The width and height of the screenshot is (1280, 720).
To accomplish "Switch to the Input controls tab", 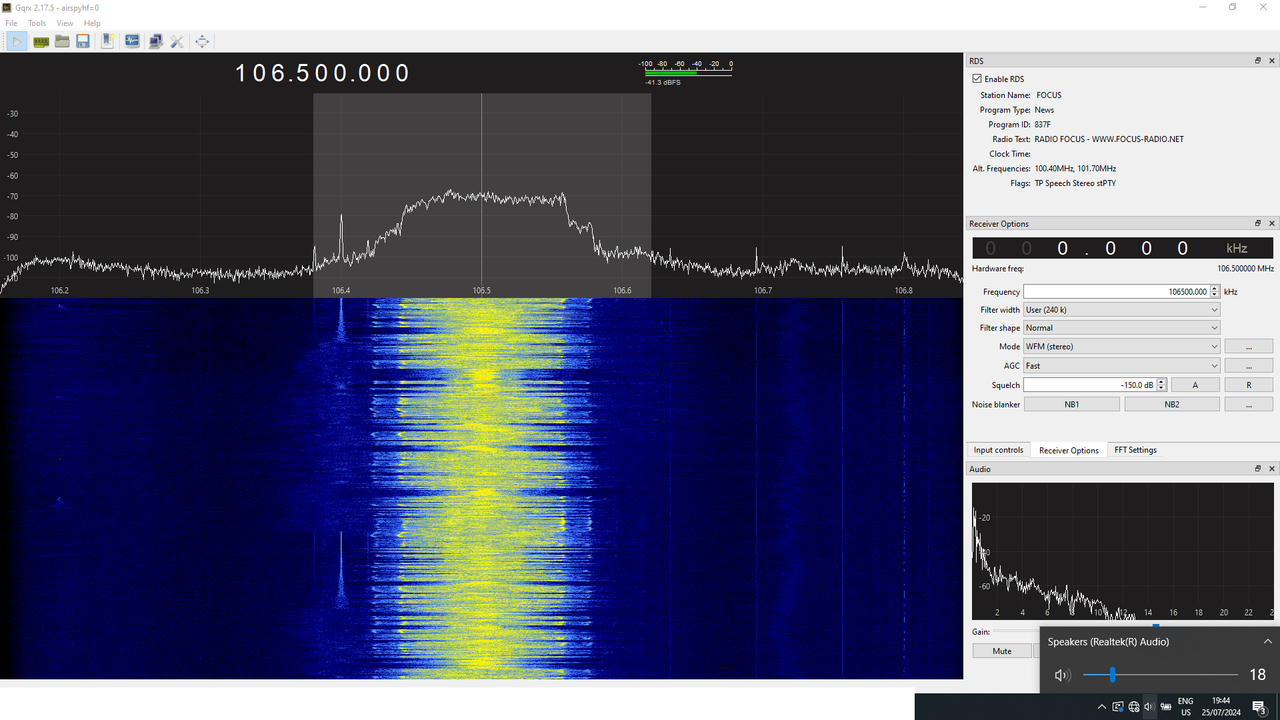I will [998, 450].
